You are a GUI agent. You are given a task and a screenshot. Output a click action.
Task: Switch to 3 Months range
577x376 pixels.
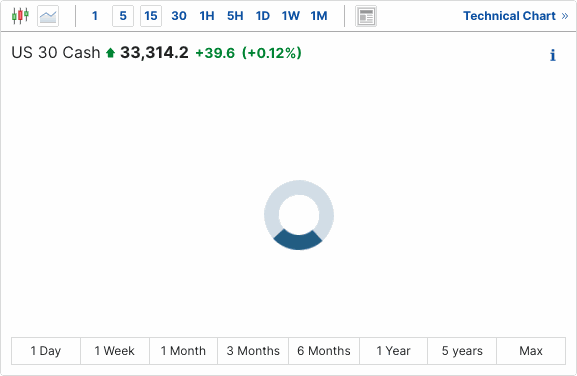click(x=253, y=351)
